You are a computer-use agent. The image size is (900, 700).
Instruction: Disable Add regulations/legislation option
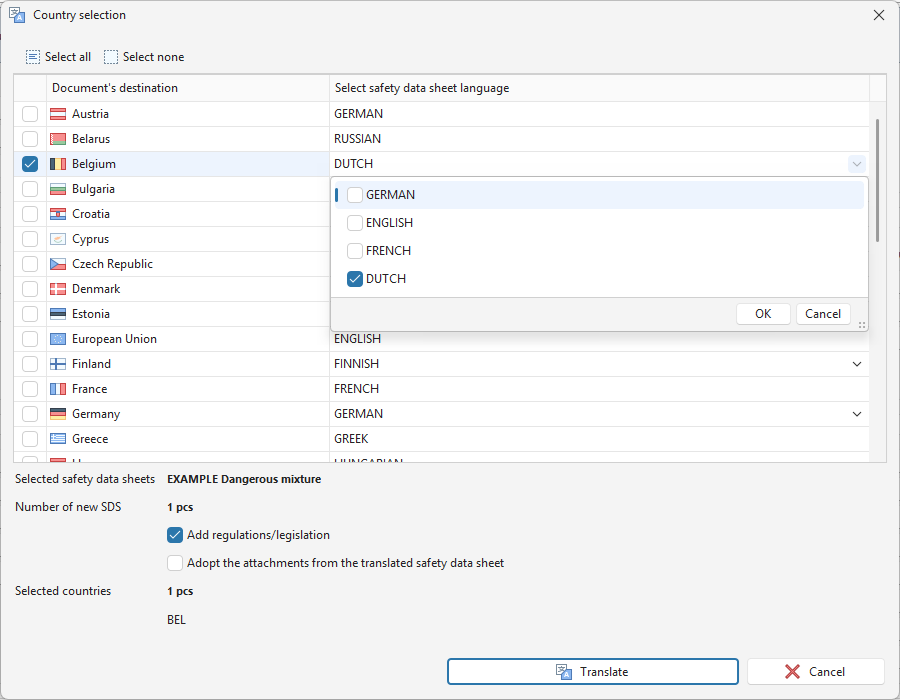click(x=175, y=535)
